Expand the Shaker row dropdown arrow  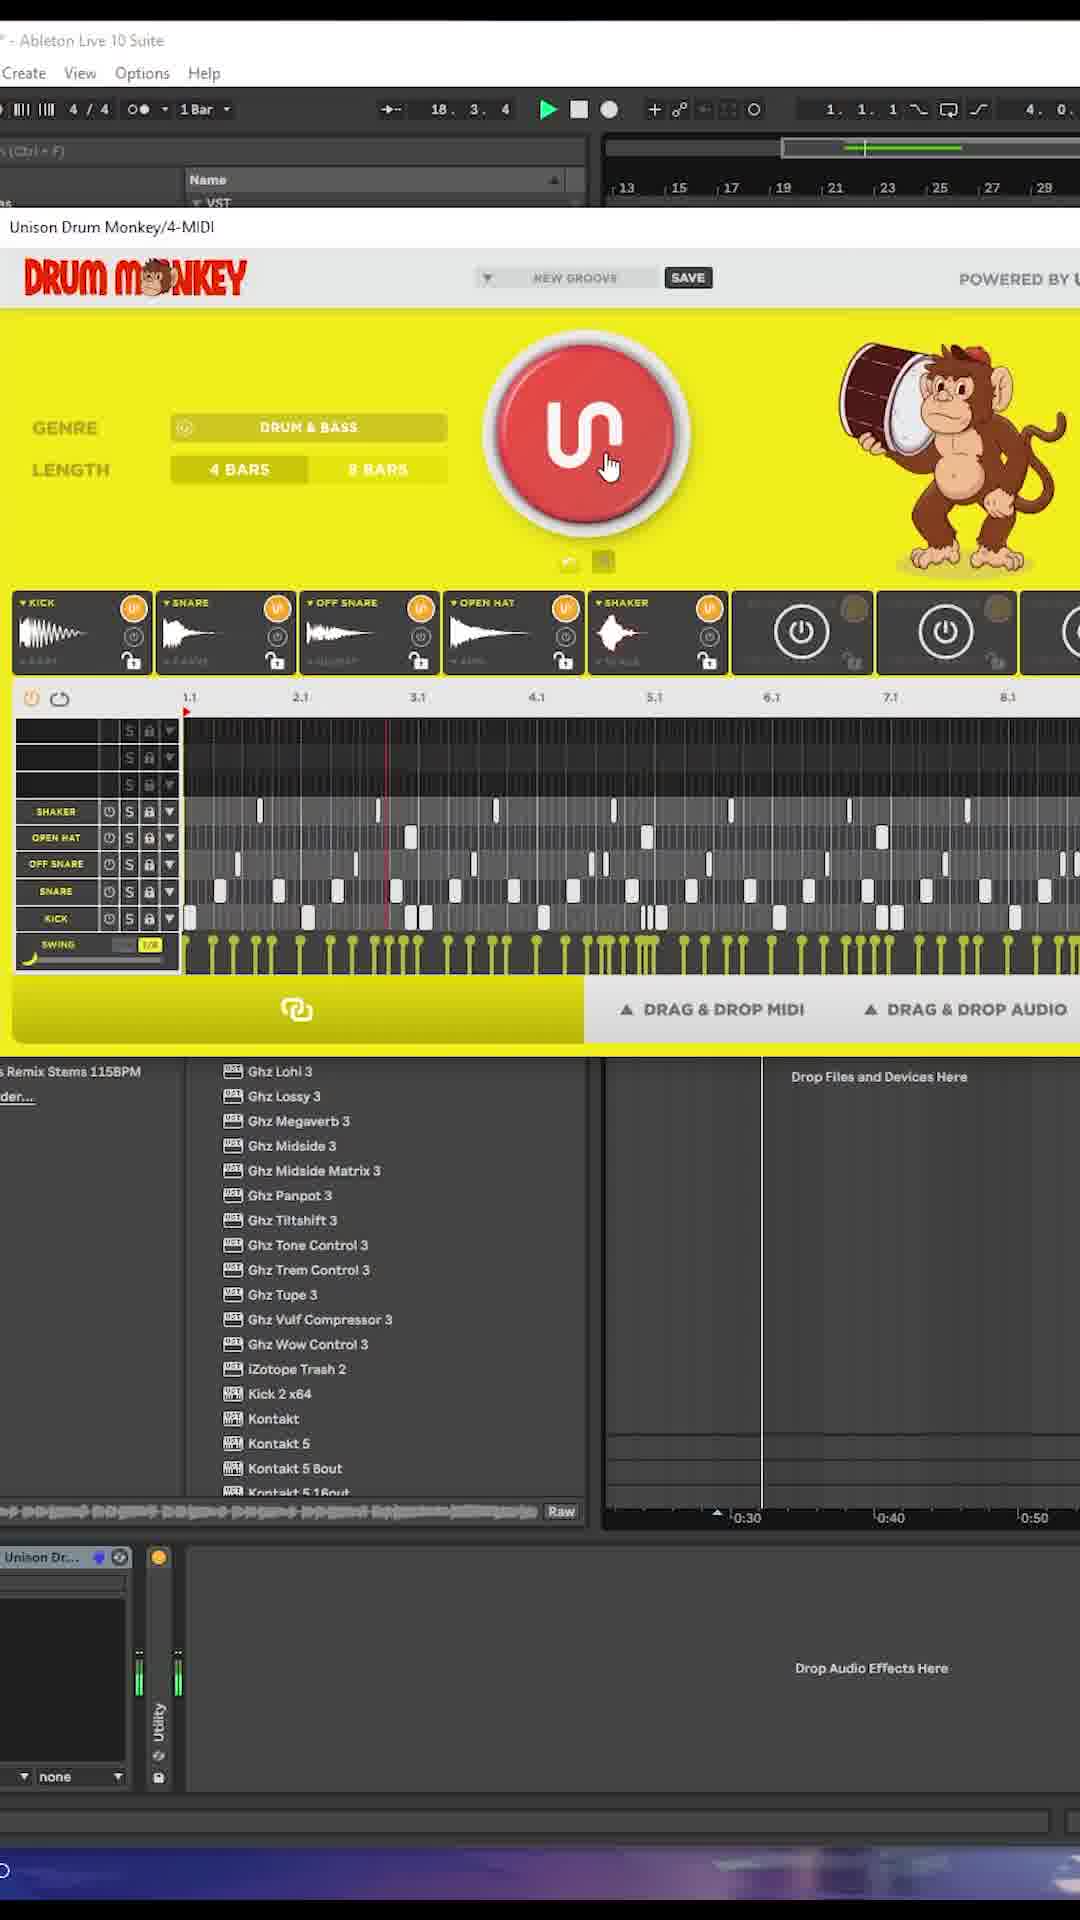170,812
